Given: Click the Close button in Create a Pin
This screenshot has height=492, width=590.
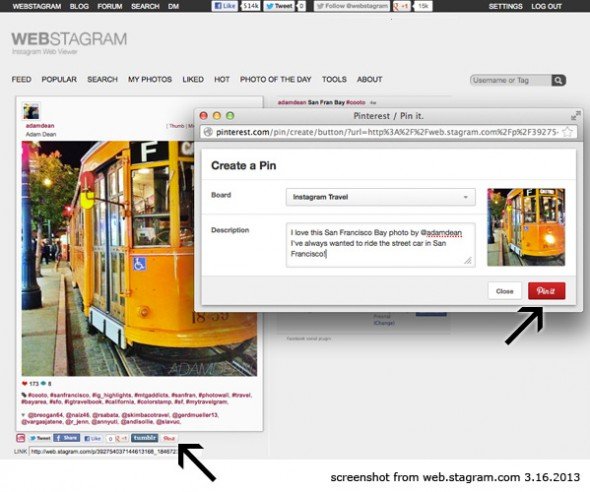Looking at the screenshot, I should point(505,291).
